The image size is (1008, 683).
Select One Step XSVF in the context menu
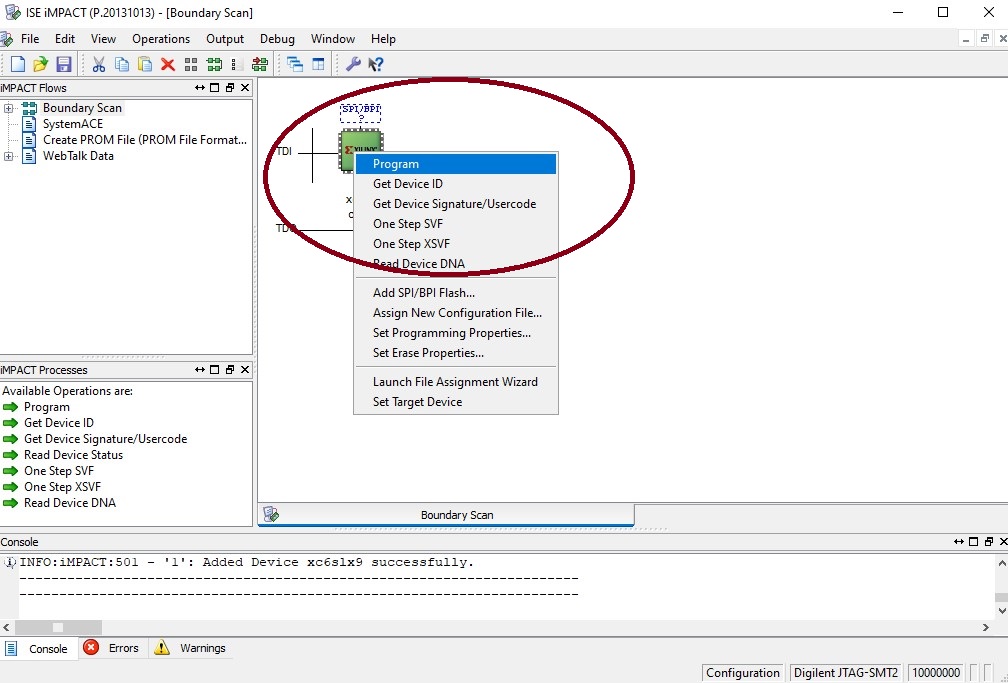[x=456, y=244]
